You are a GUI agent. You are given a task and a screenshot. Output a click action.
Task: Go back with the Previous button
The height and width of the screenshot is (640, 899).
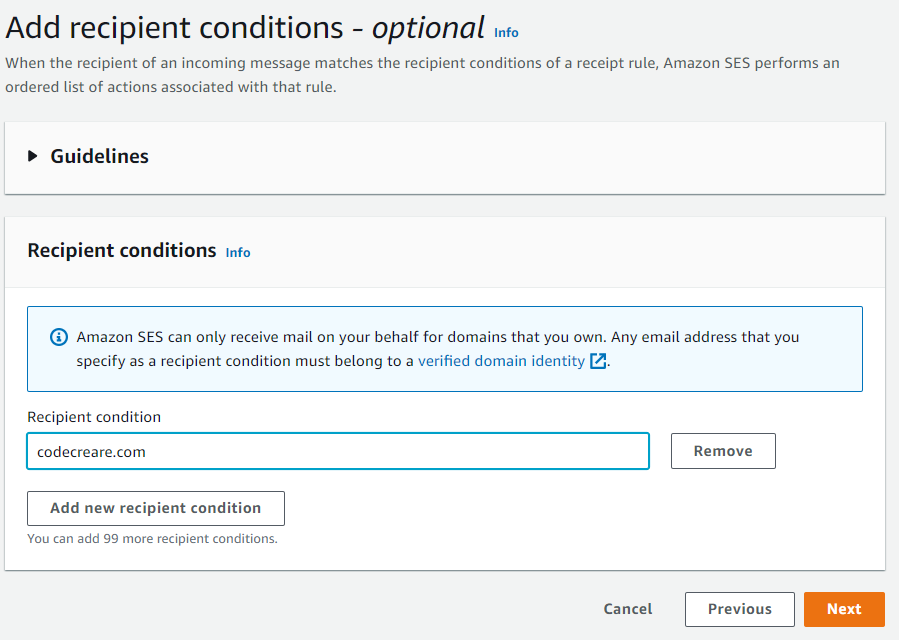click(740, 609)
